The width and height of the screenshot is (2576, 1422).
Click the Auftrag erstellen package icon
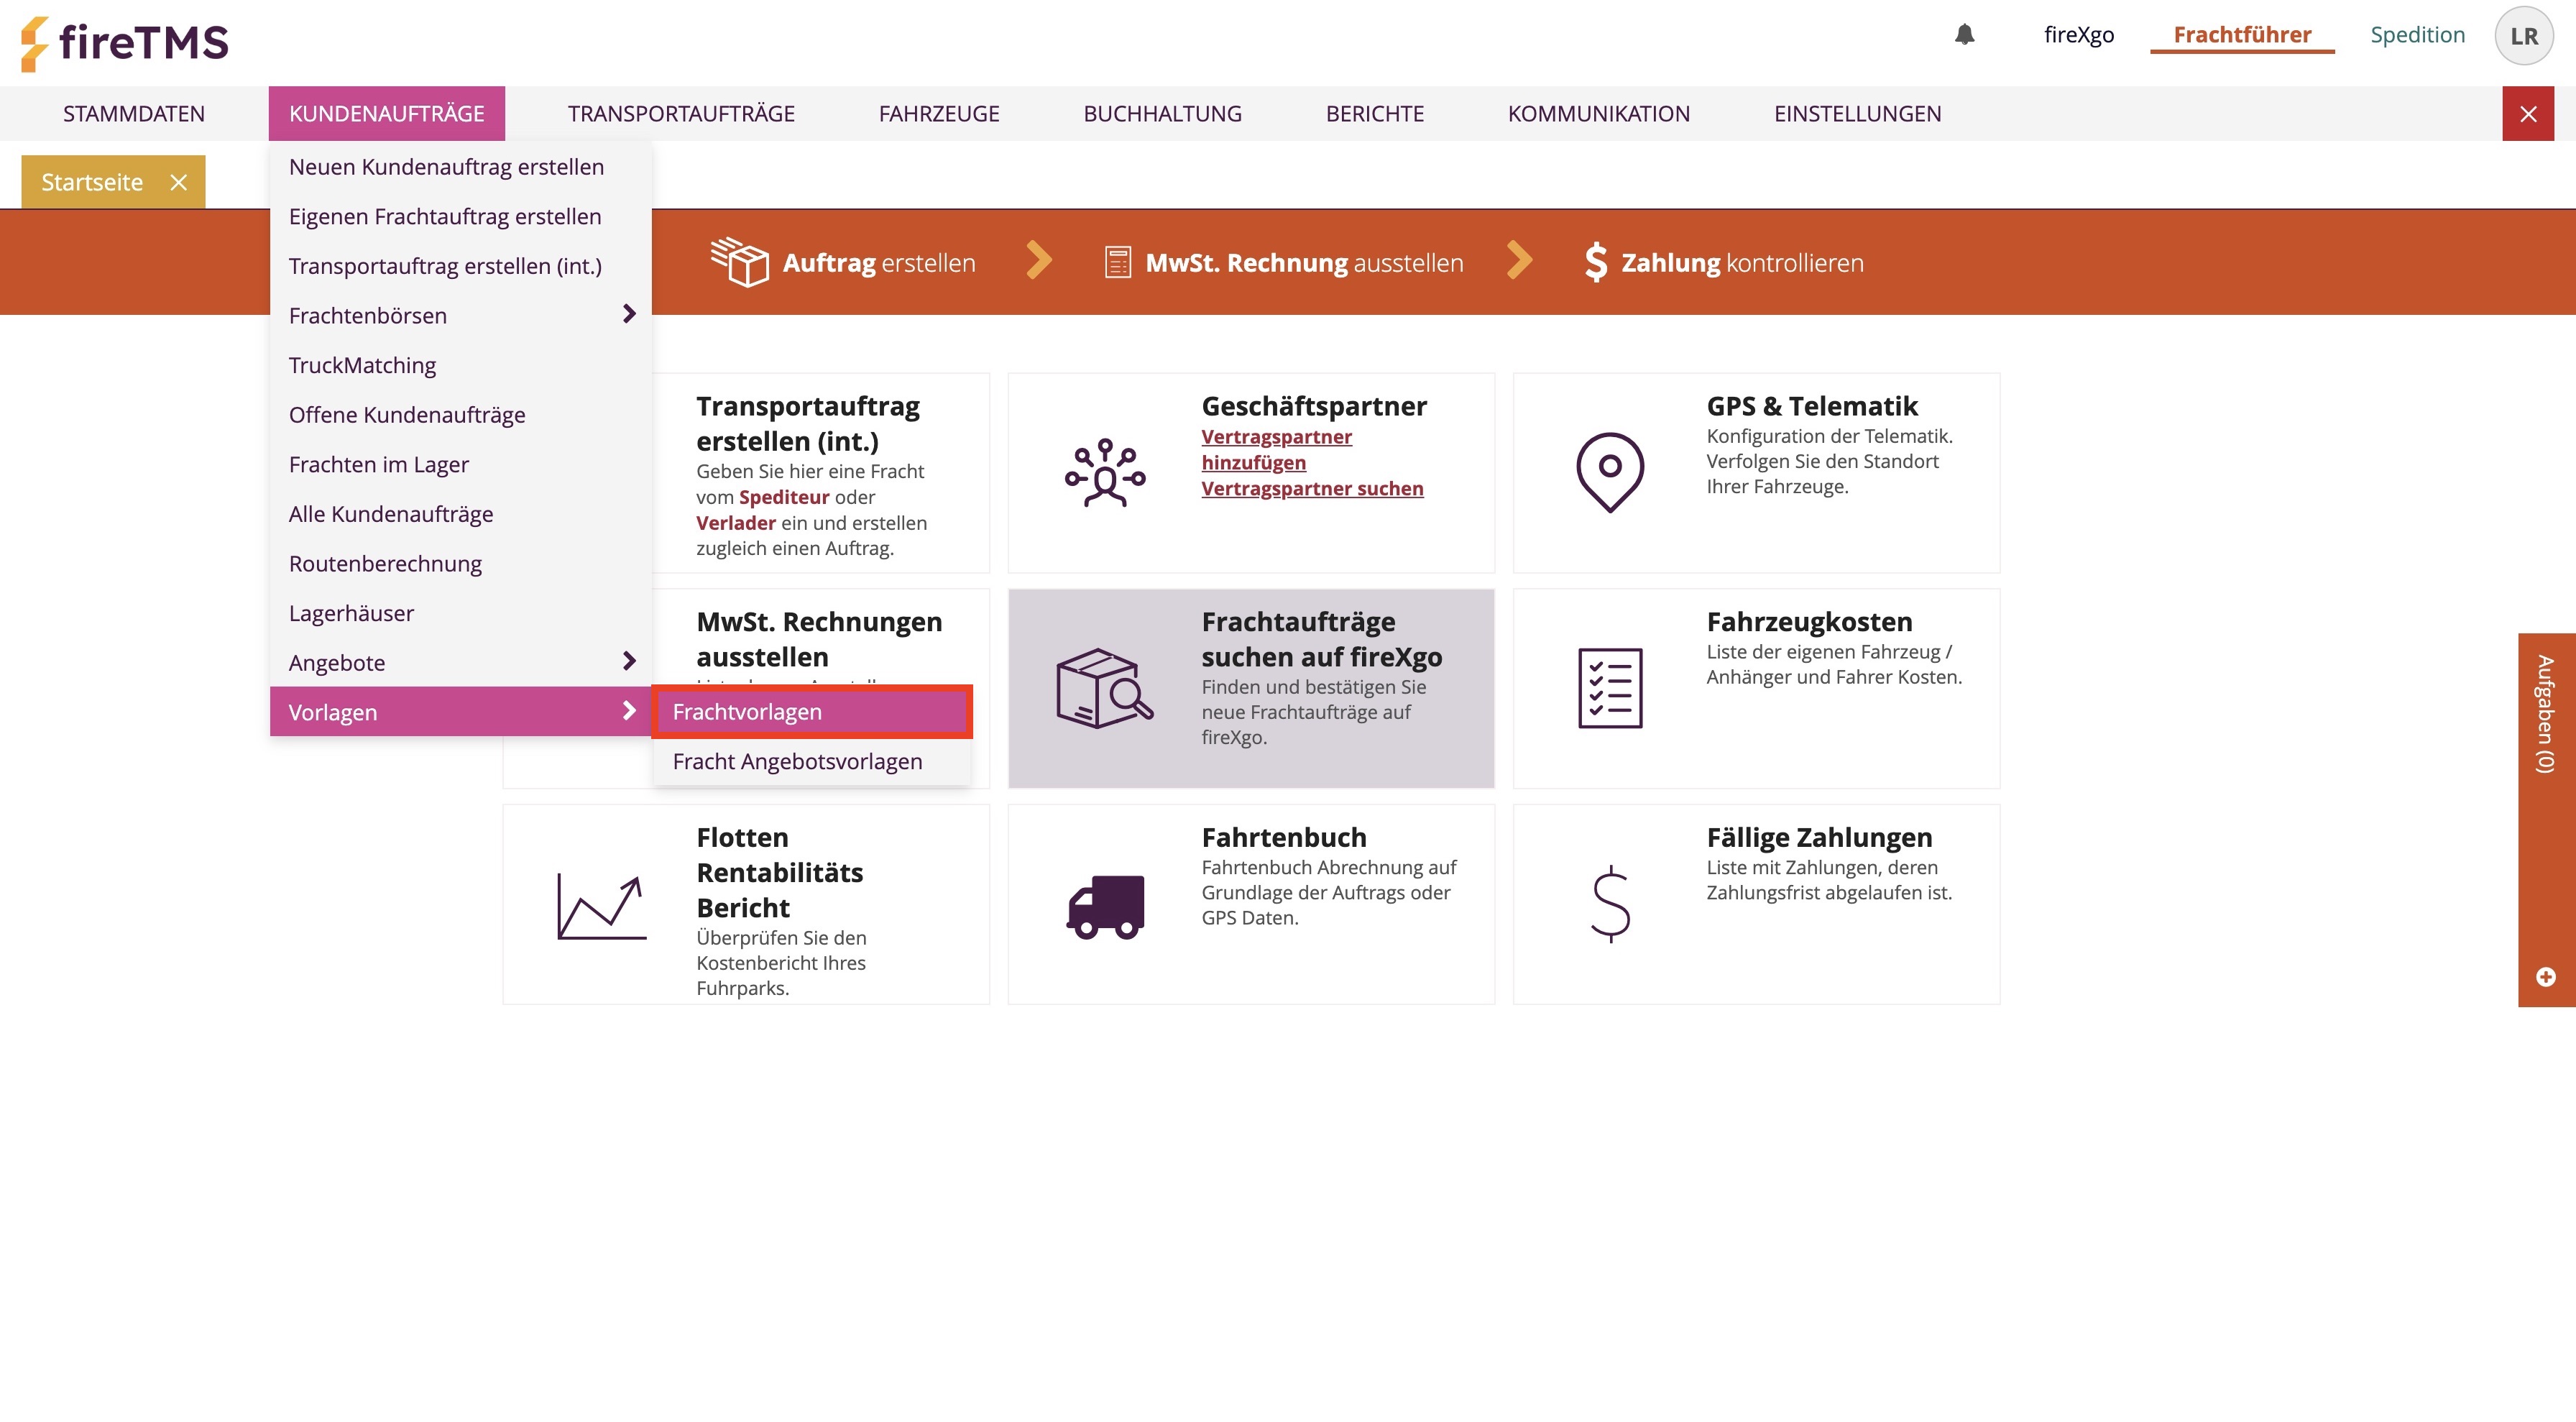(x=739, y=262)
